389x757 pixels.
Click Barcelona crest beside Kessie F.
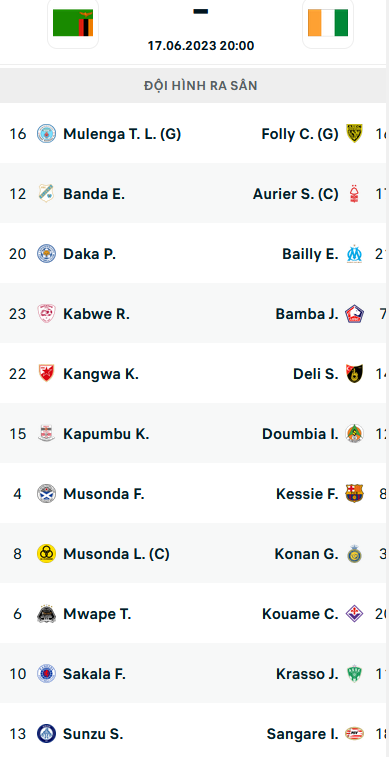(x=355, y=493)
